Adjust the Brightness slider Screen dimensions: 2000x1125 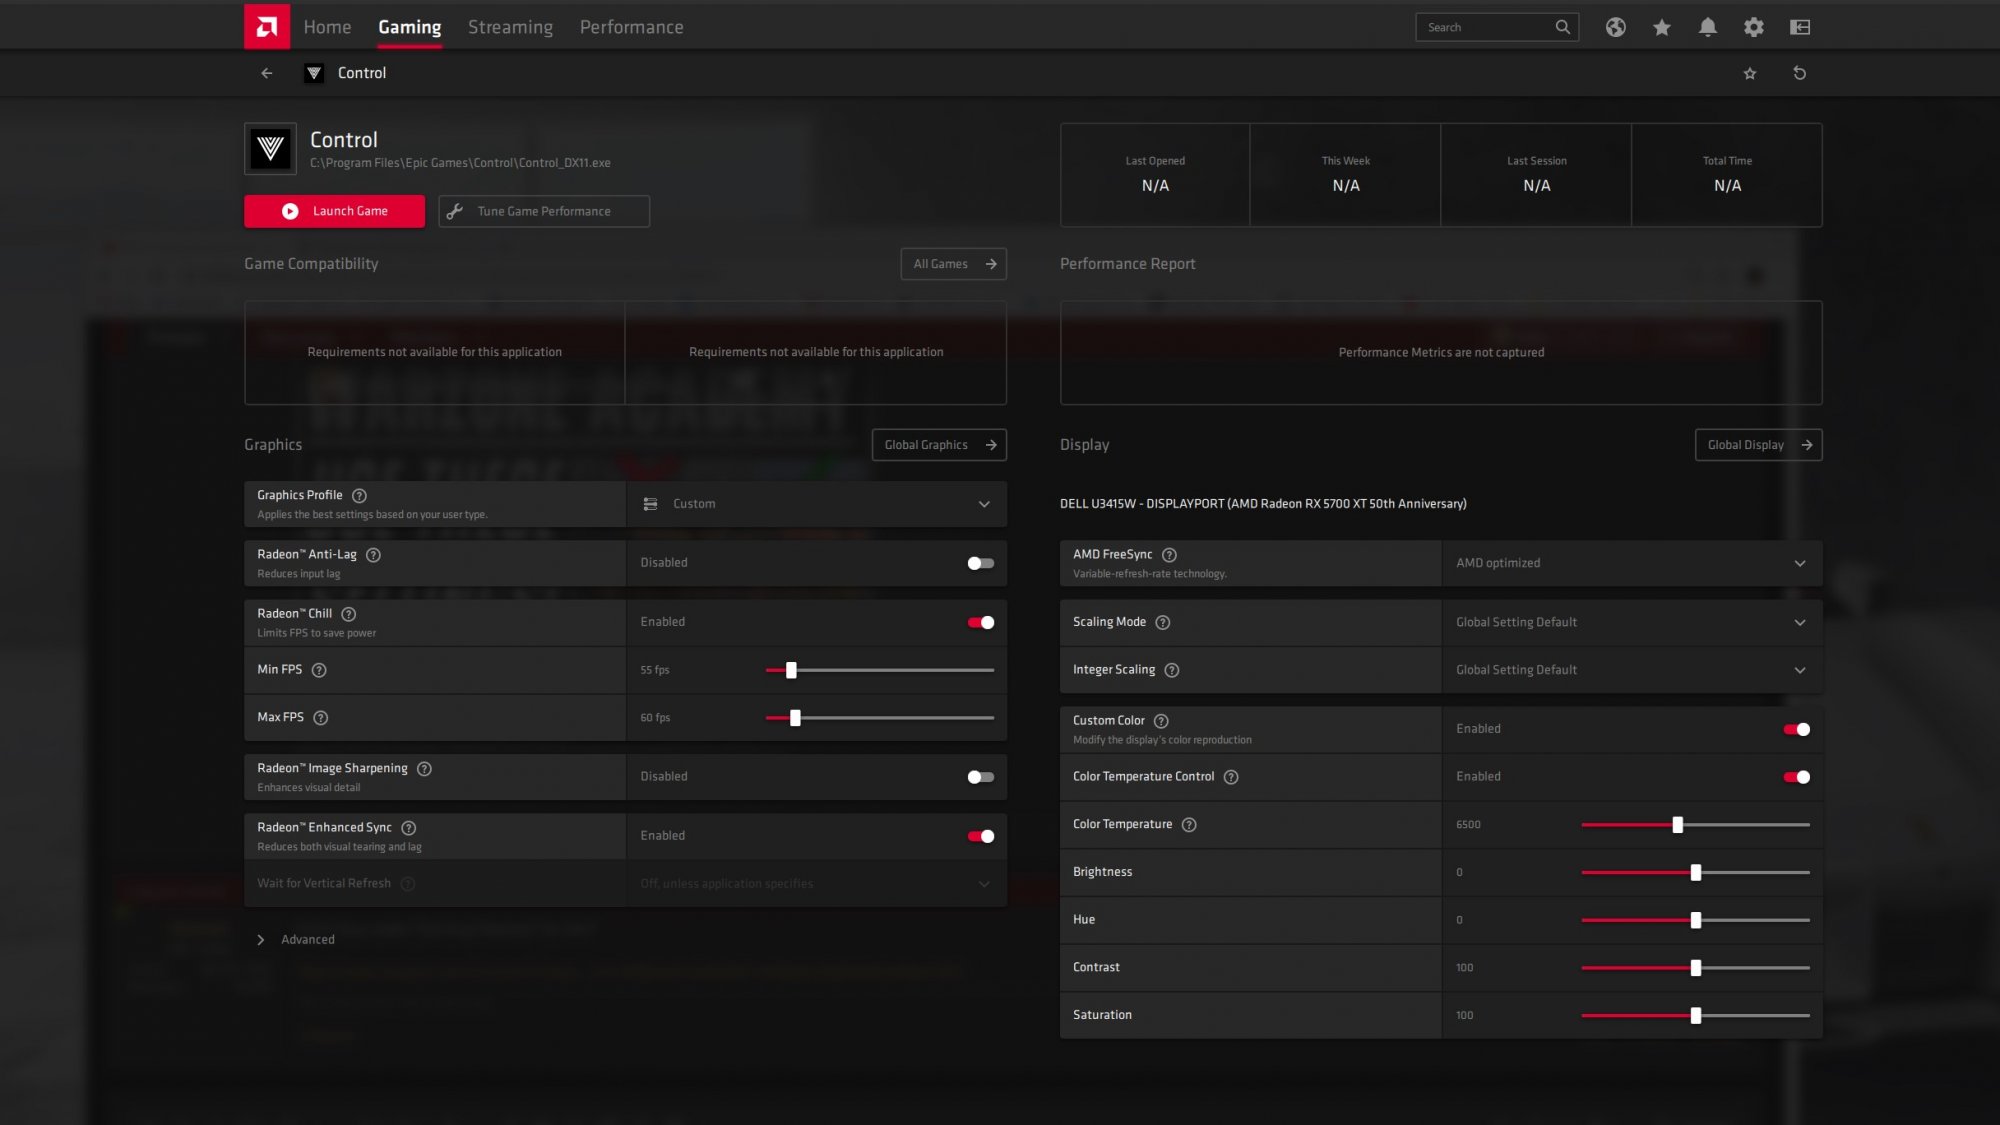(1695, 873)
